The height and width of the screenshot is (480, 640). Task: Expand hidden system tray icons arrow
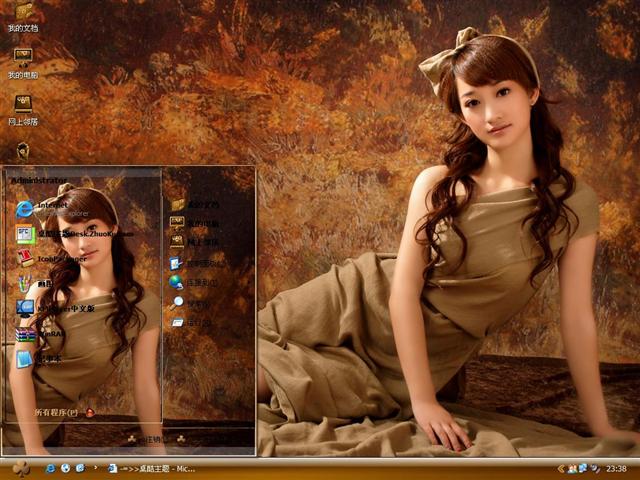coord(561,468)
